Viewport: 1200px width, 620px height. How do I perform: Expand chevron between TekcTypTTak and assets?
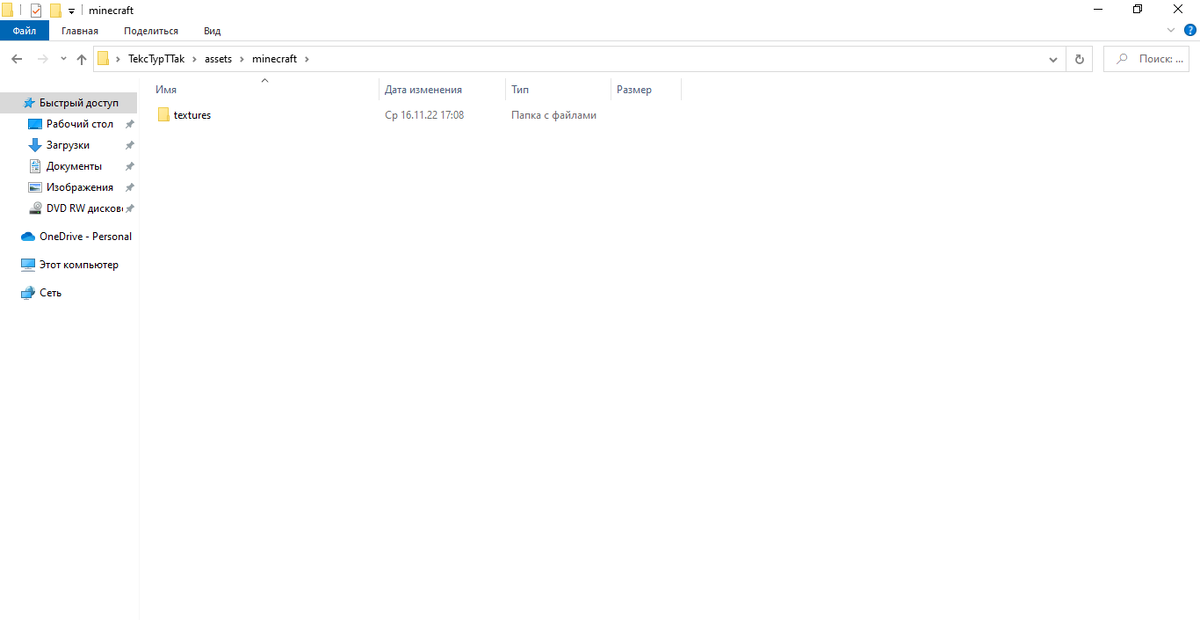[195, 59]
